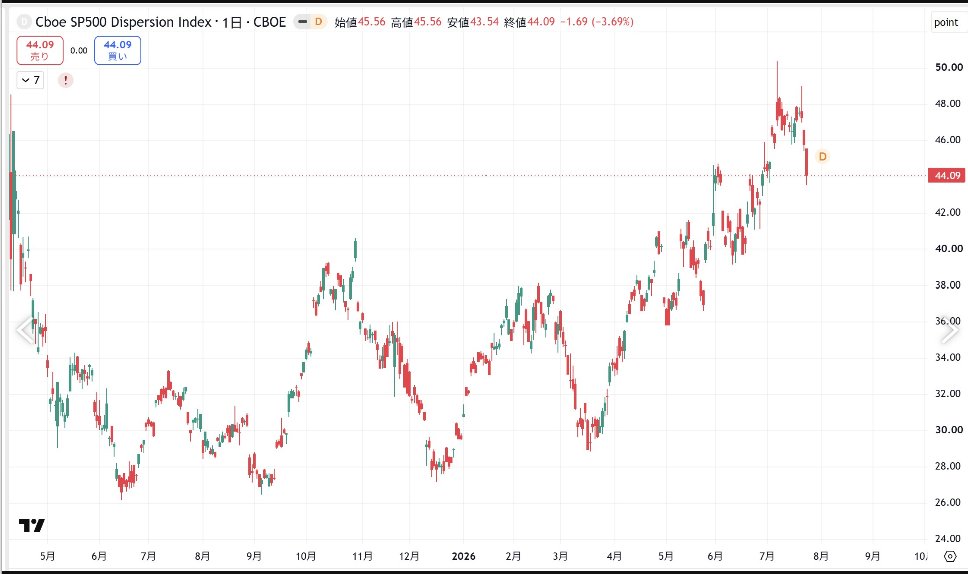The image size is (968, 574).
Task: Click the 36.00 price axis label
Action: pos(949,321)
